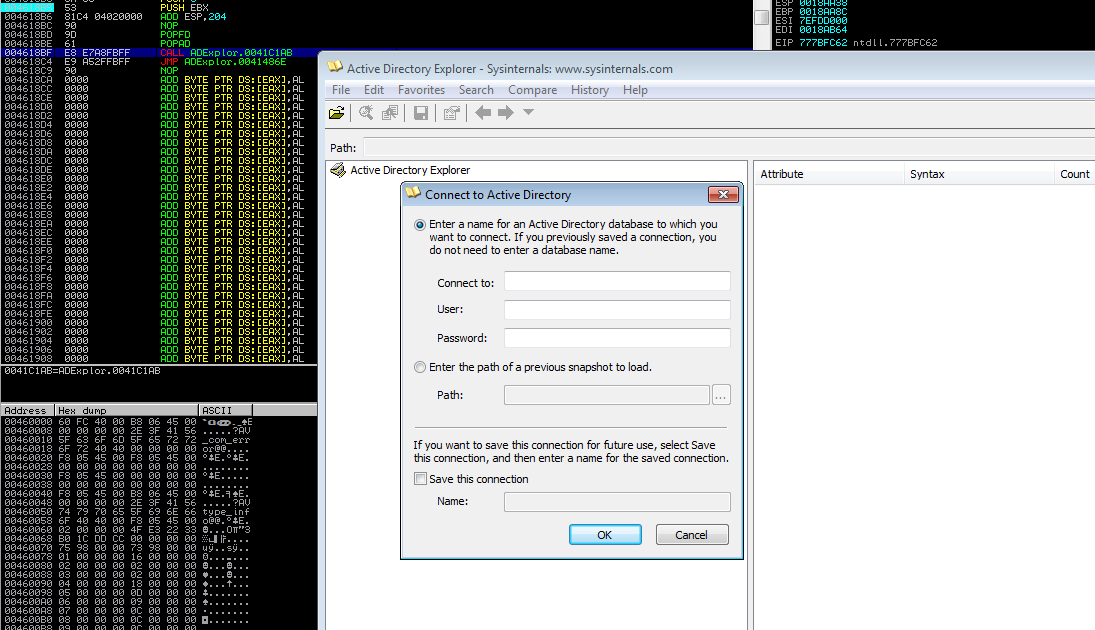
Task: Click the Connect to input field
Action: 617,282
